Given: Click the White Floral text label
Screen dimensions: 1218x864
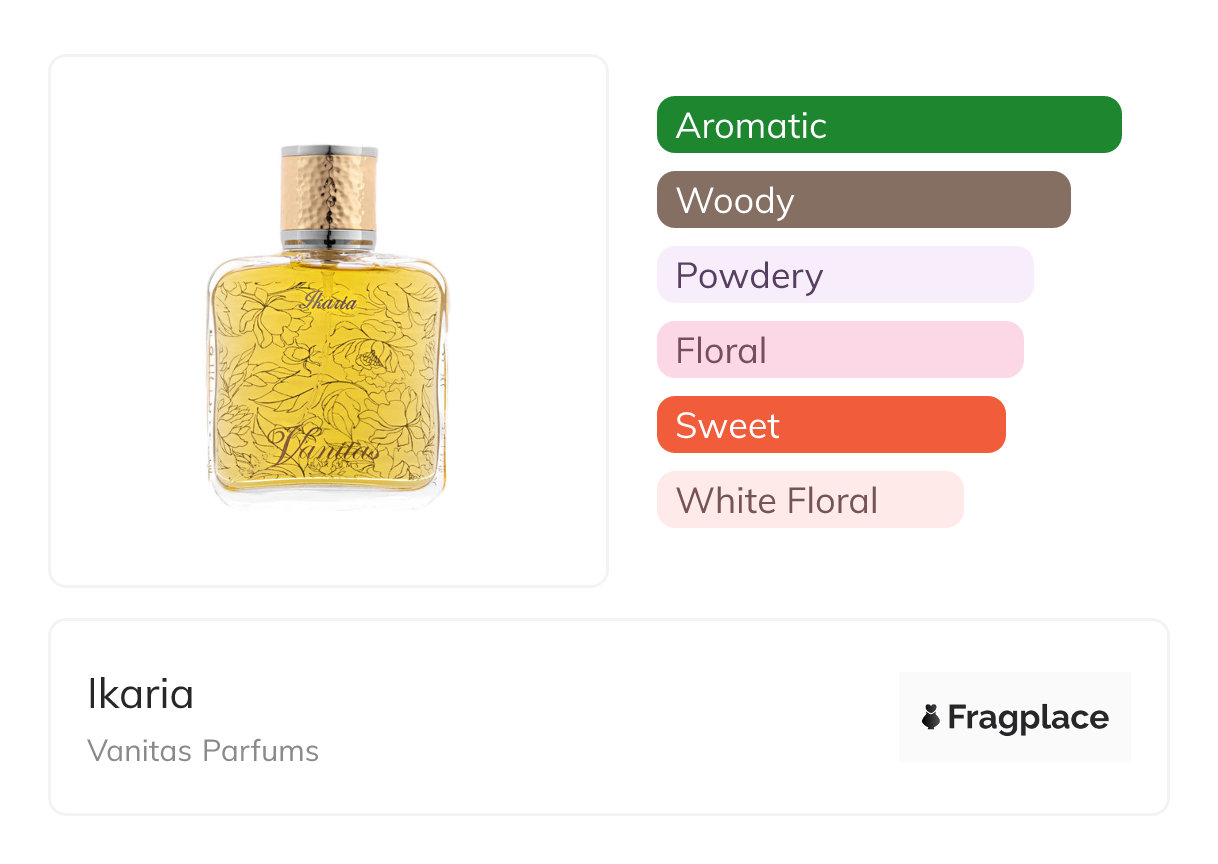Looking at the screenshot, I should [777, 500].
